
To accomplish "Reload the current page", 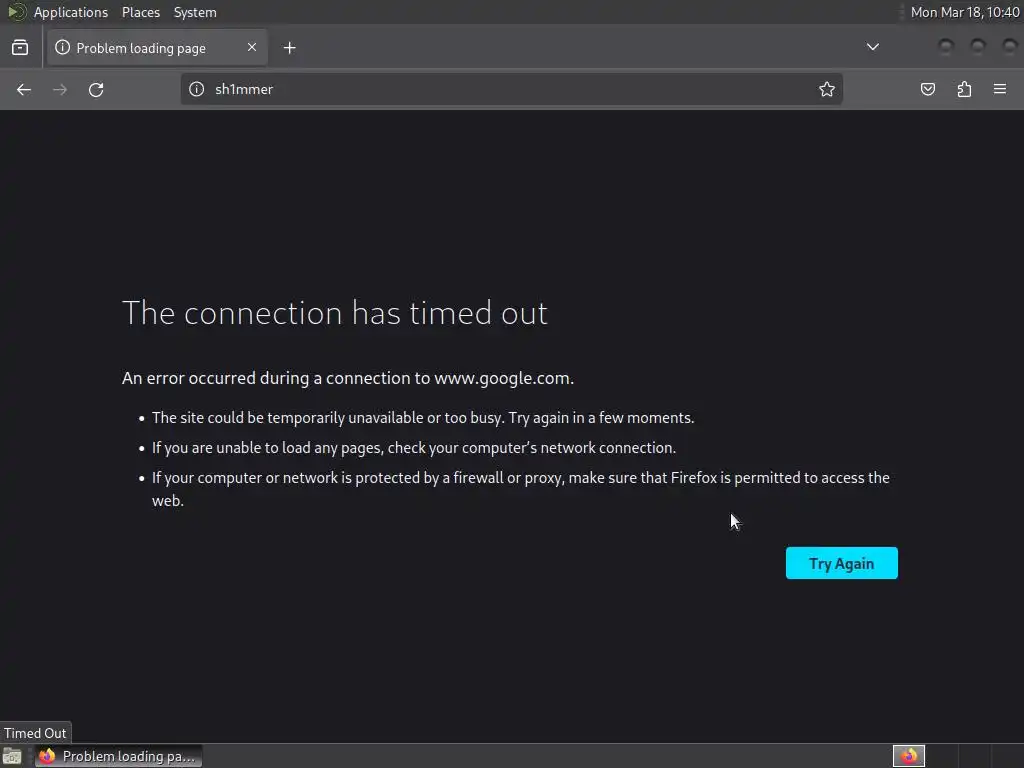I will pyautogui.click(x=96, y=89).
